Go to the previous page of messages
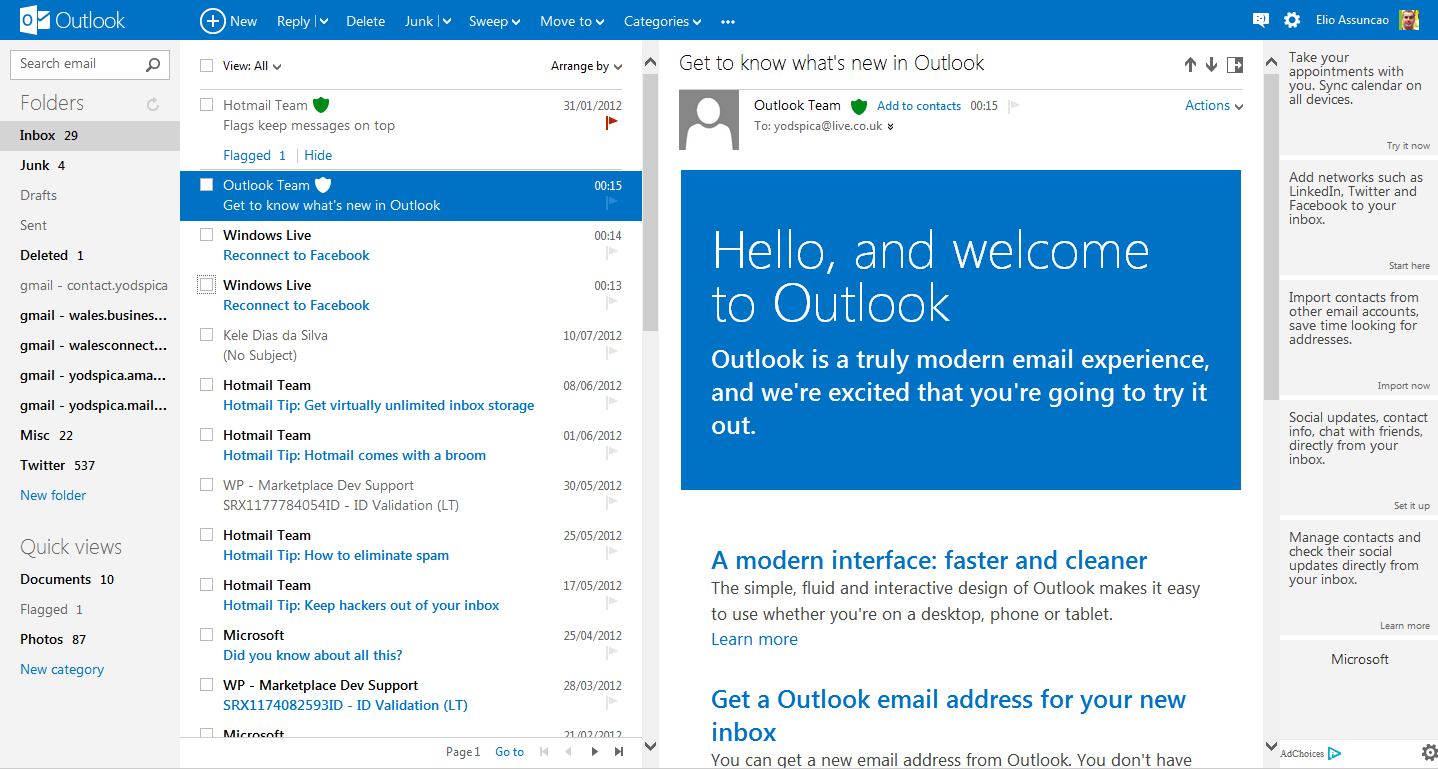This screenshot has height=769, width=1438. pyautogui.click(x=568, y=752)
